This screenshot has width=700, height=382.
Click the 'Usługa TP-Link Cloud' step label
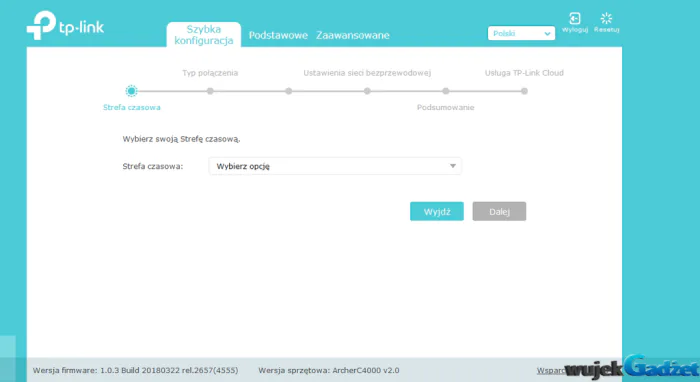pos(524,73)
